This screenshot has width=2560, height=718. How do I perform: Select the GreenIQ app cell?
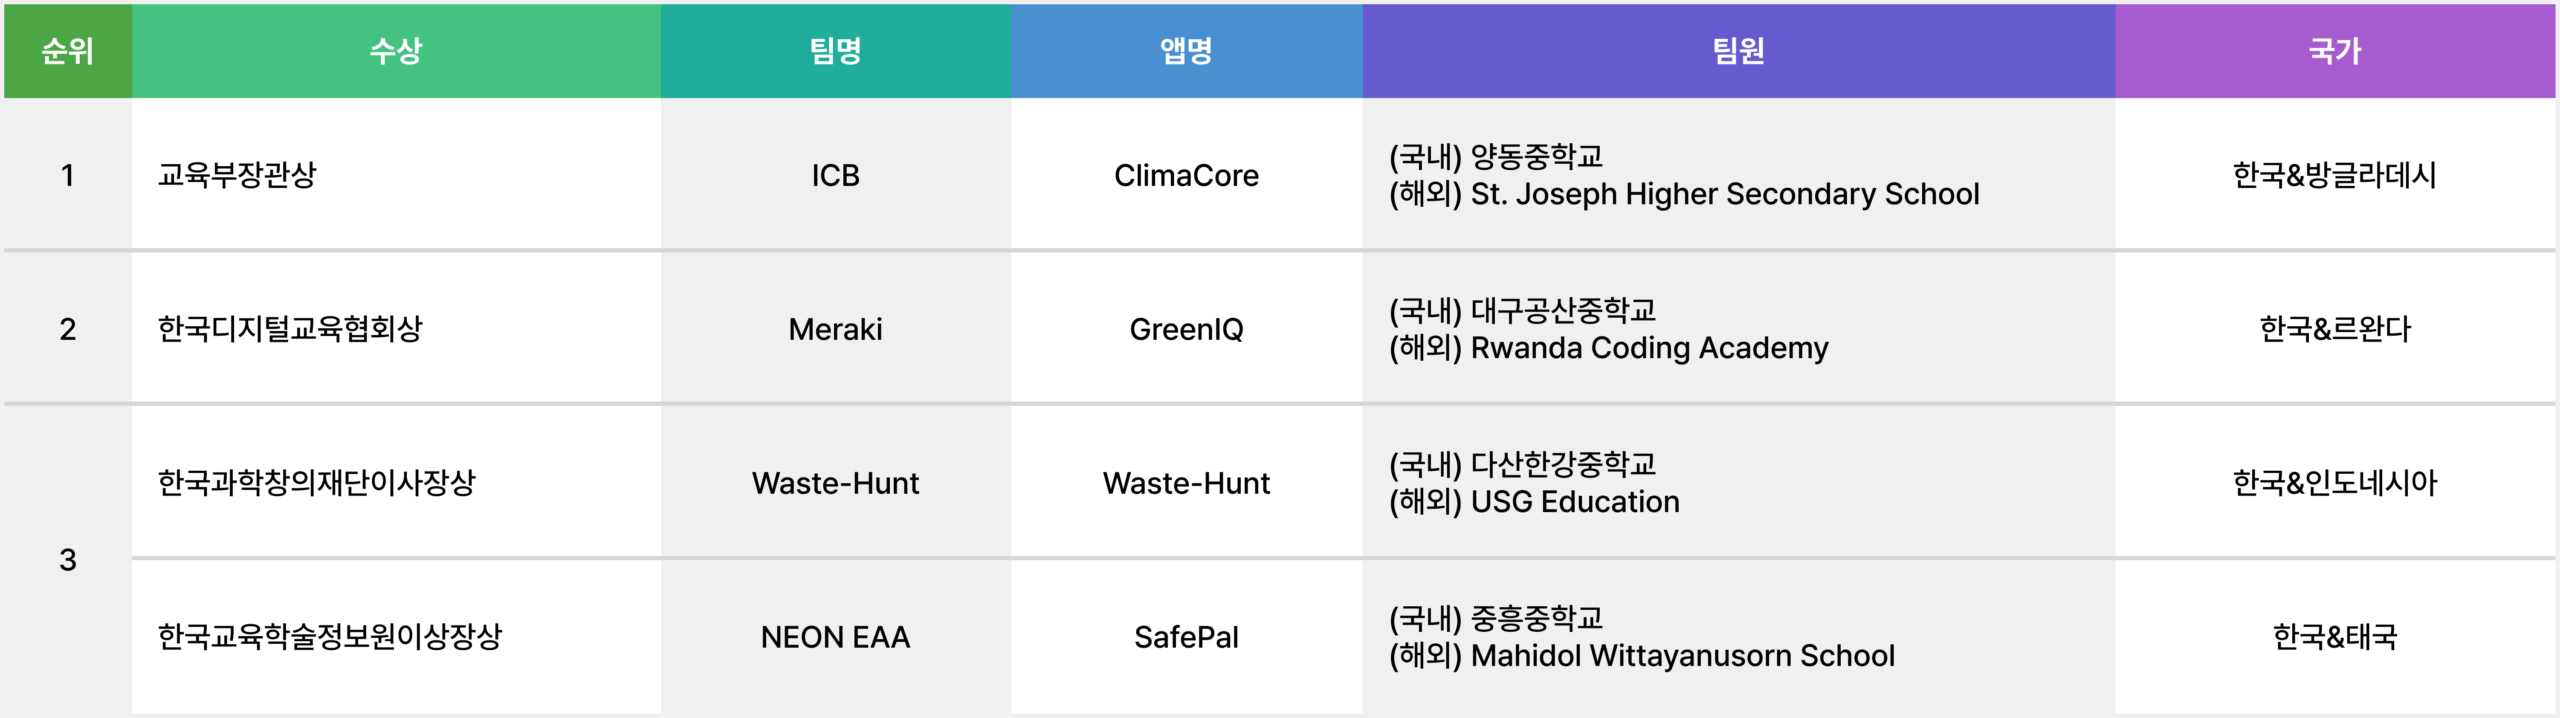(x=1186, y=329)
